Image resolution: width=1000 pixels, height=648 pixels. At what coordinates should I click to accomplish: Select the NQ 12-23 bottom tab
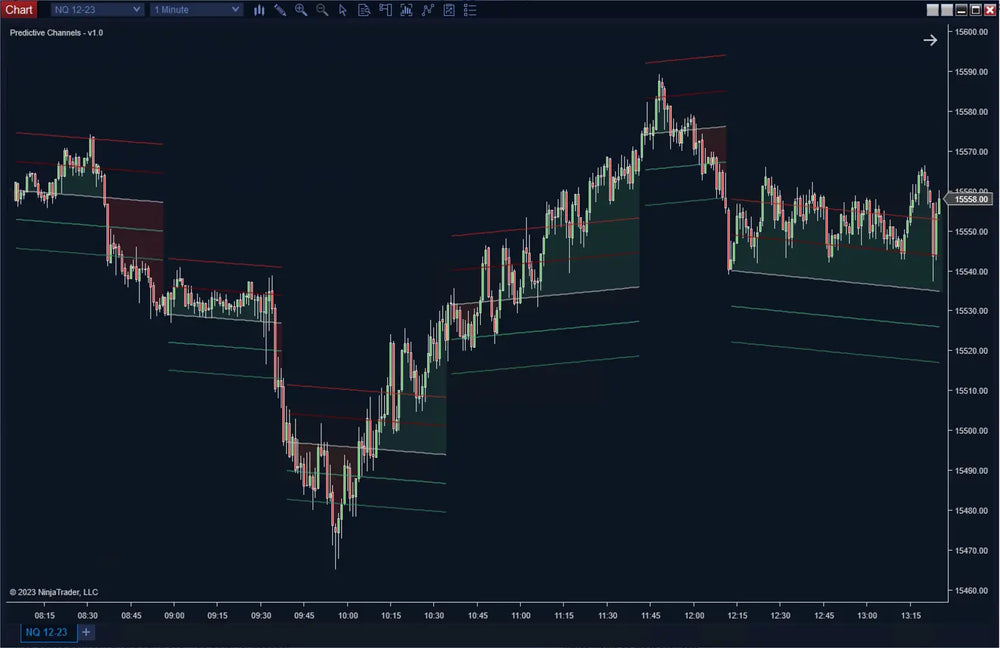pos(46,632)
